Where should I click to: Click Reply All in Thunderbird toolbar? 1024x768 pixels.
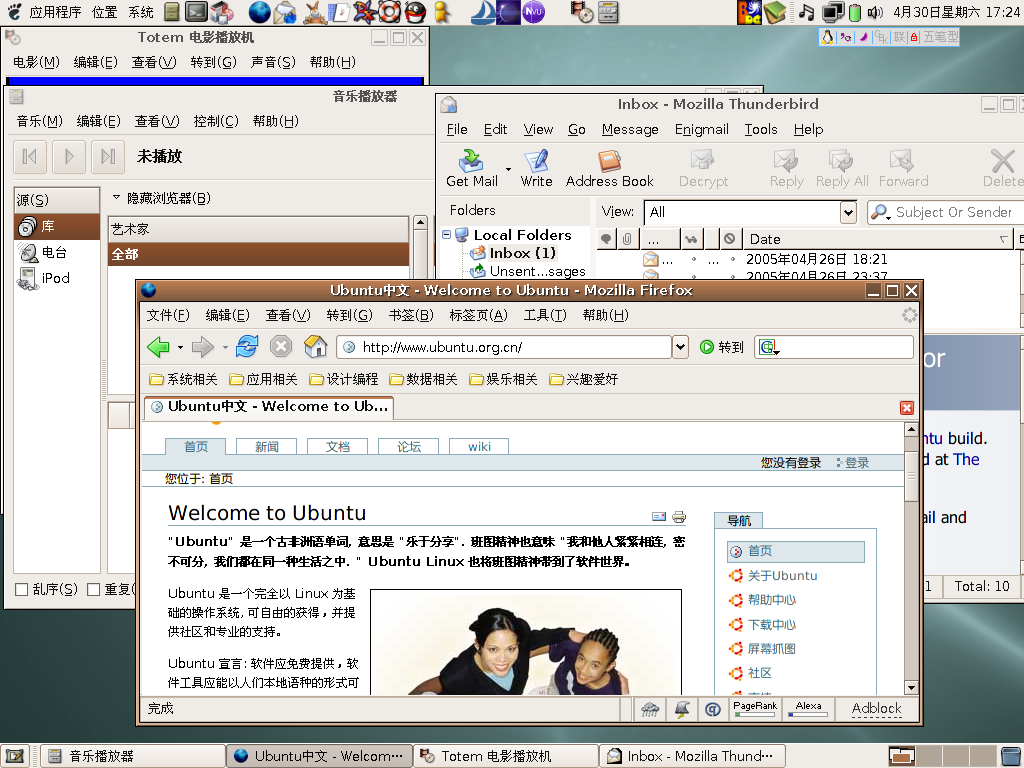click(842, 168)
